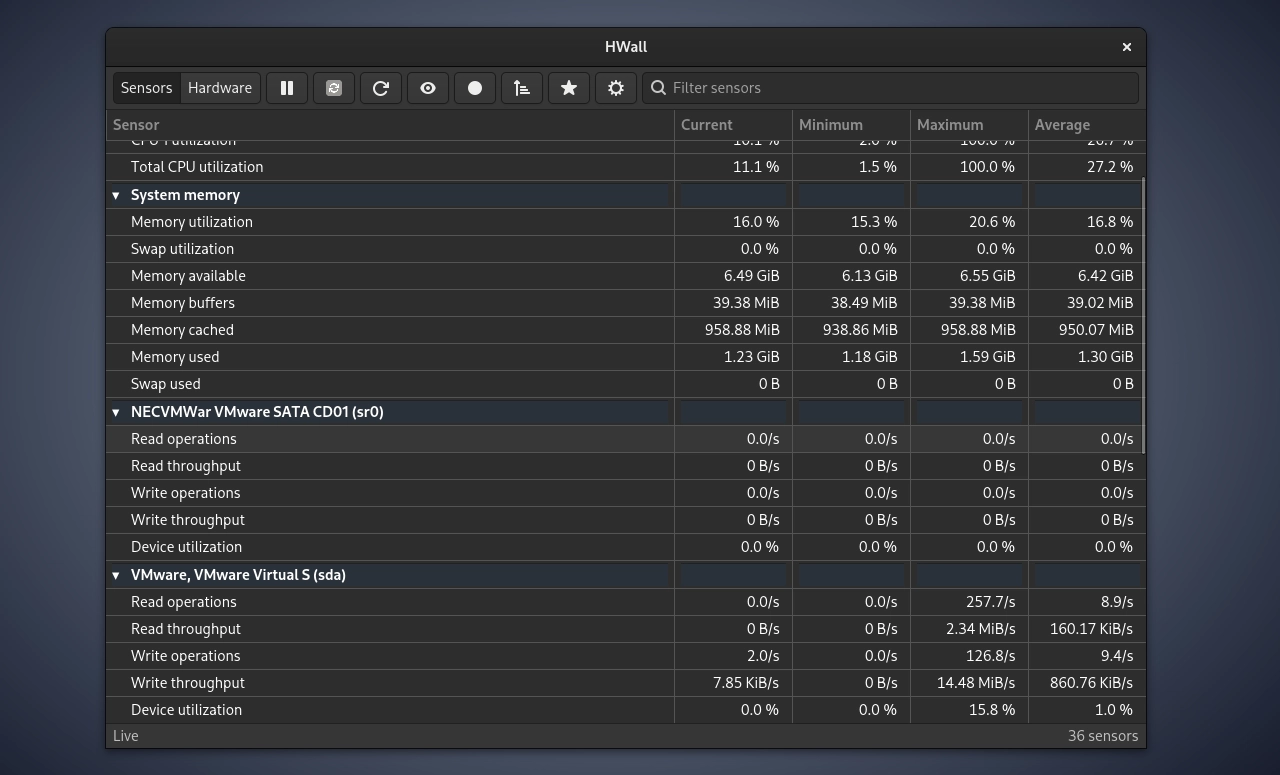
Task: Switch to the Hardware tab
Action: click(220, 88)
